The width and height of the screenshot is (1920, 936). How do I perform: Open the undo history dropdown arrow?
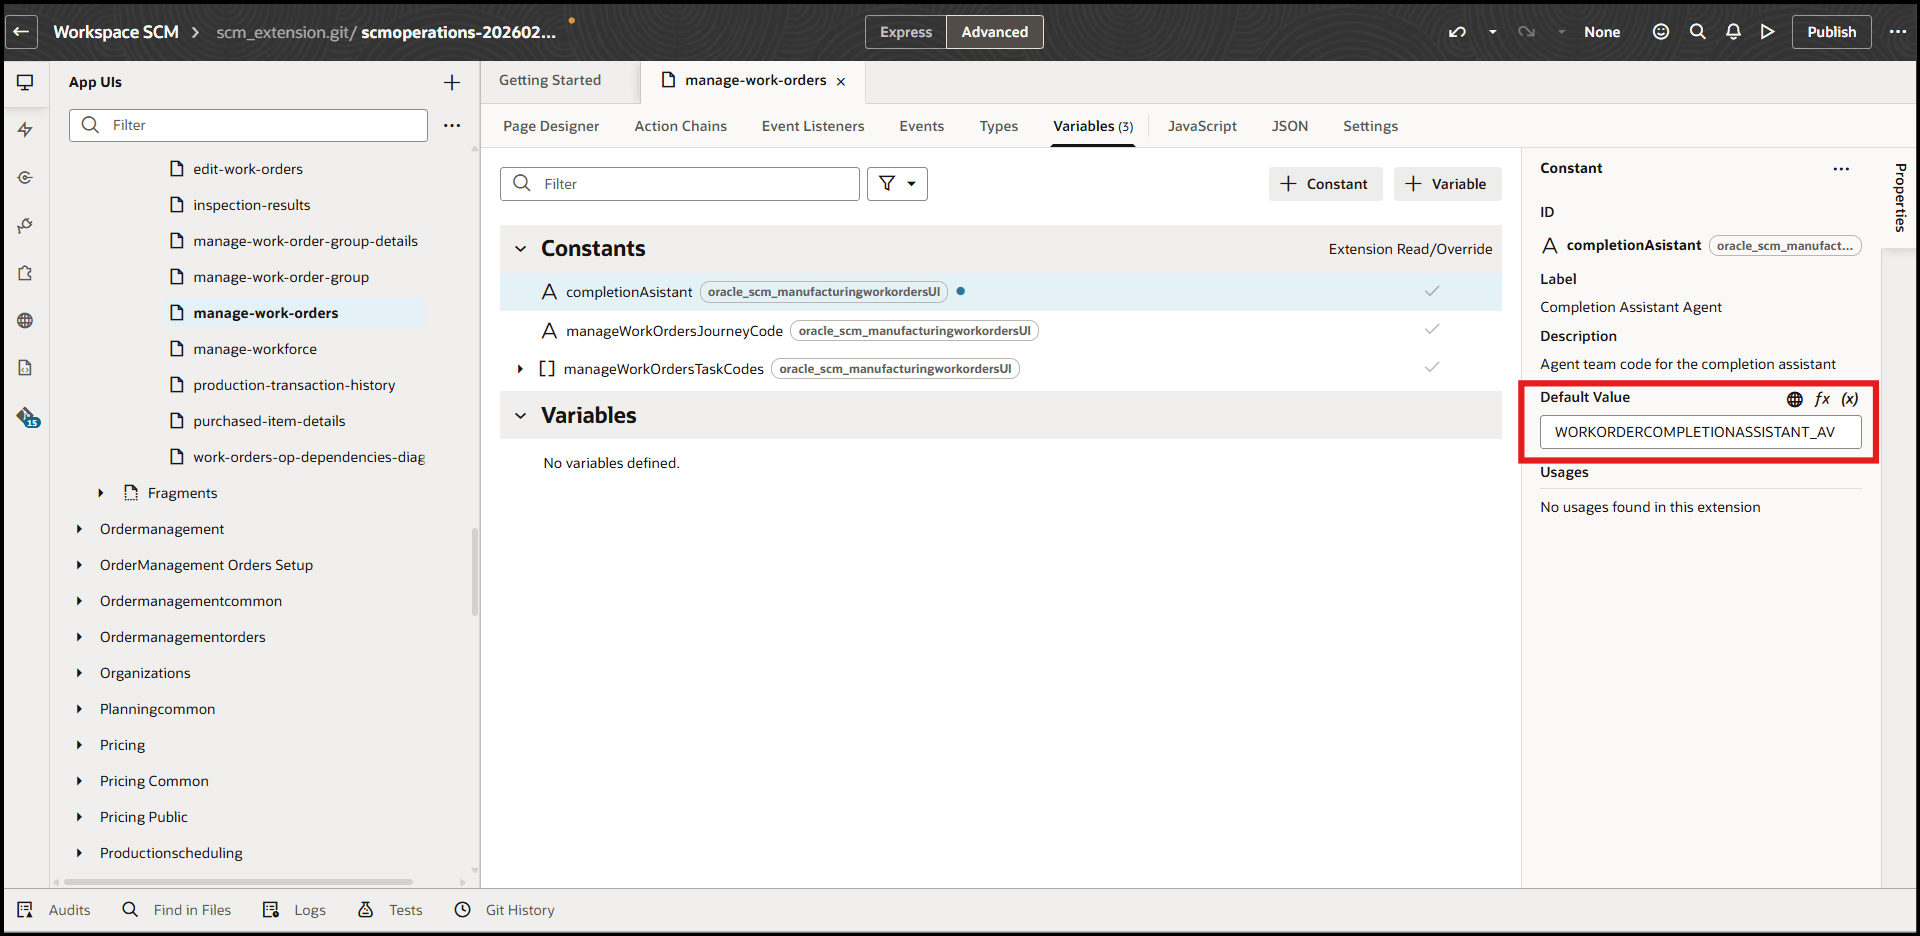1492,32
